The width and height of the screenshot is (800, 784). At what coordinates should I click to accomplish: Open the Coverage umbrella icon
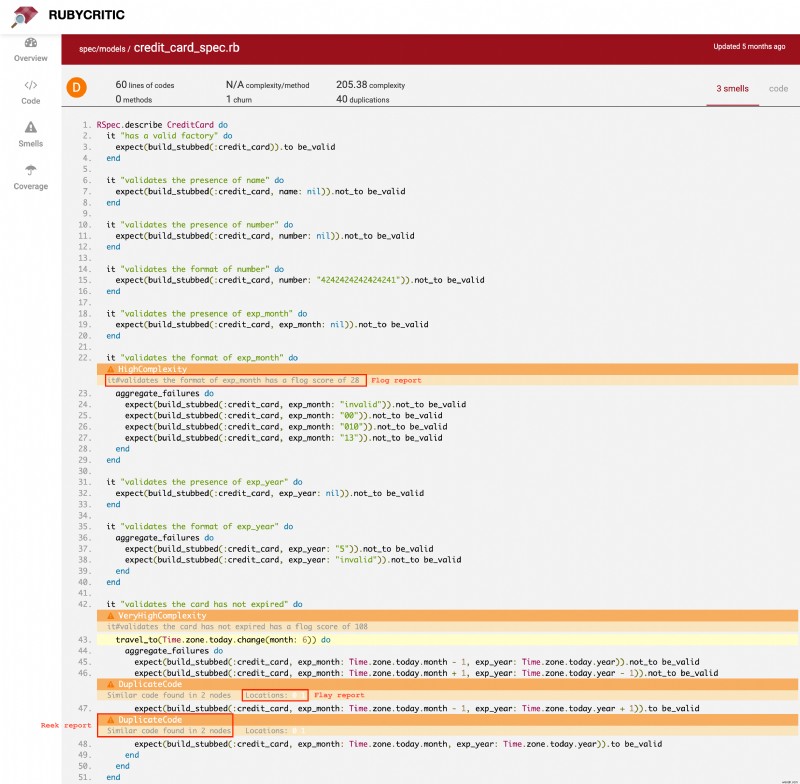(x=31, y=170)
